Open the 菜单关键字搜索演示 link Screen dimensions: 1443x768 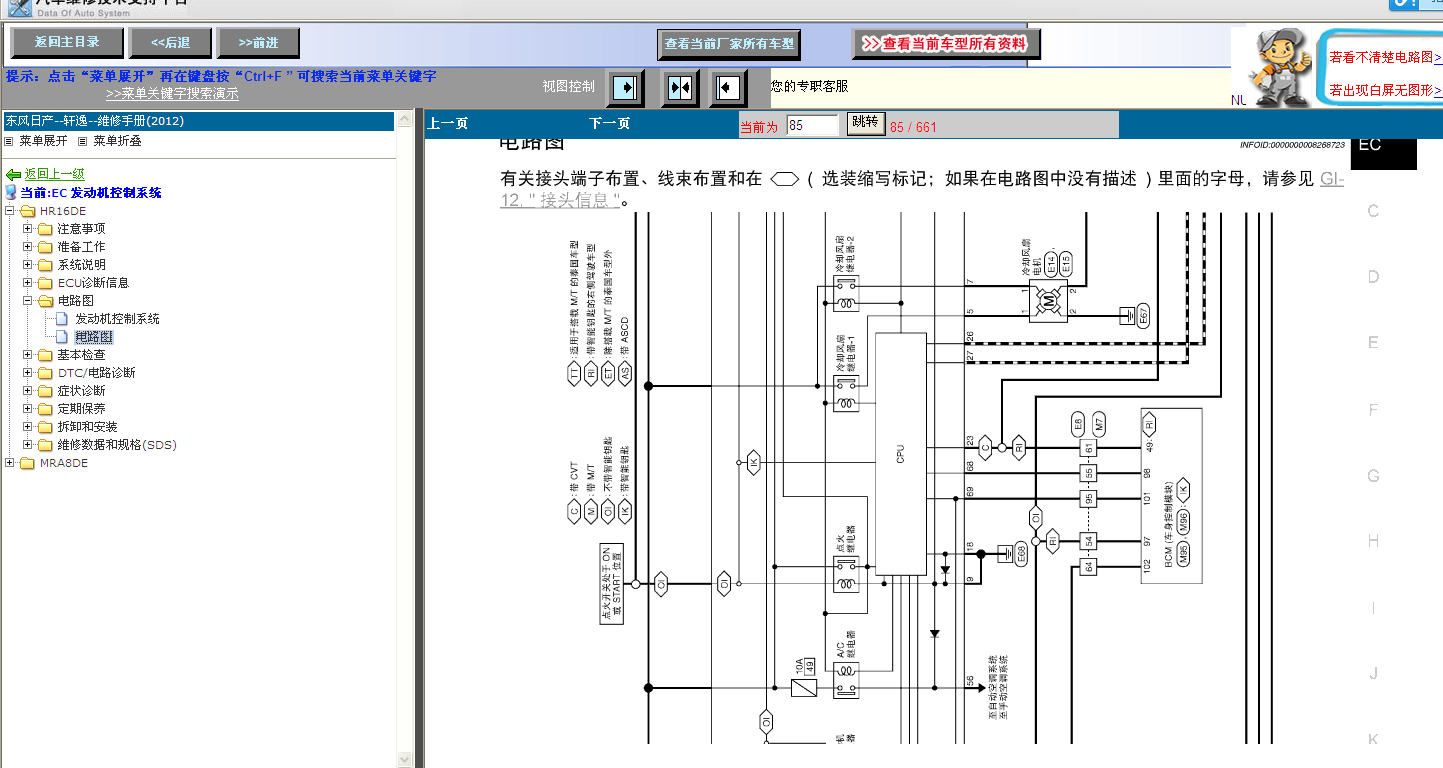tap(172, 94)
